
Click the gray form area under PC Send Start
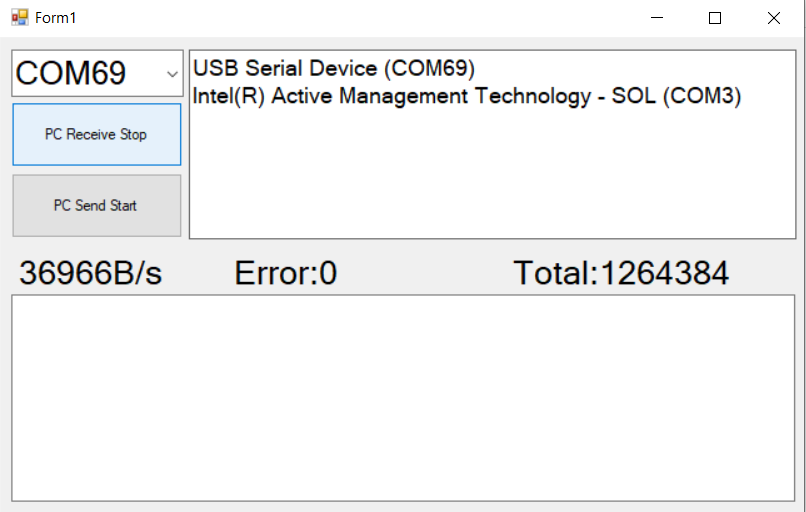(x=97, y=245)
